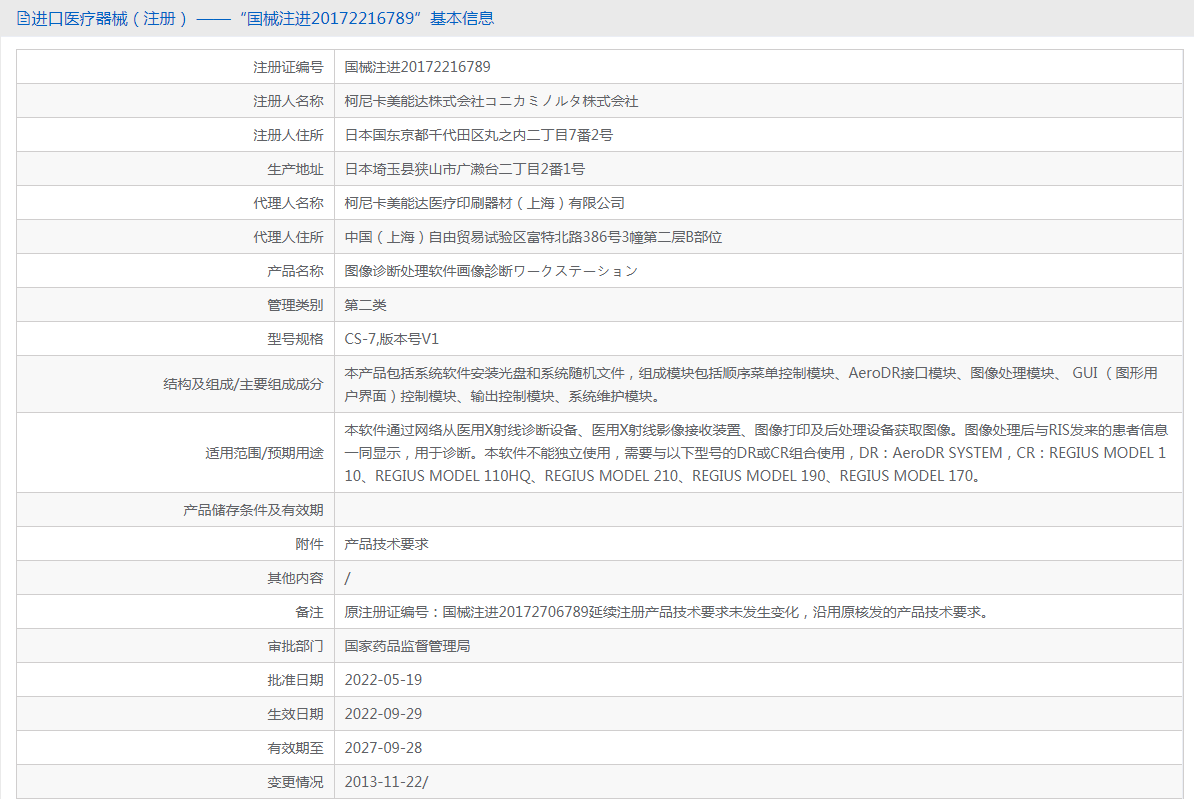Select registrant name 柯尼卡美能达株式会社コニカミノルタ株式会社

491,101
